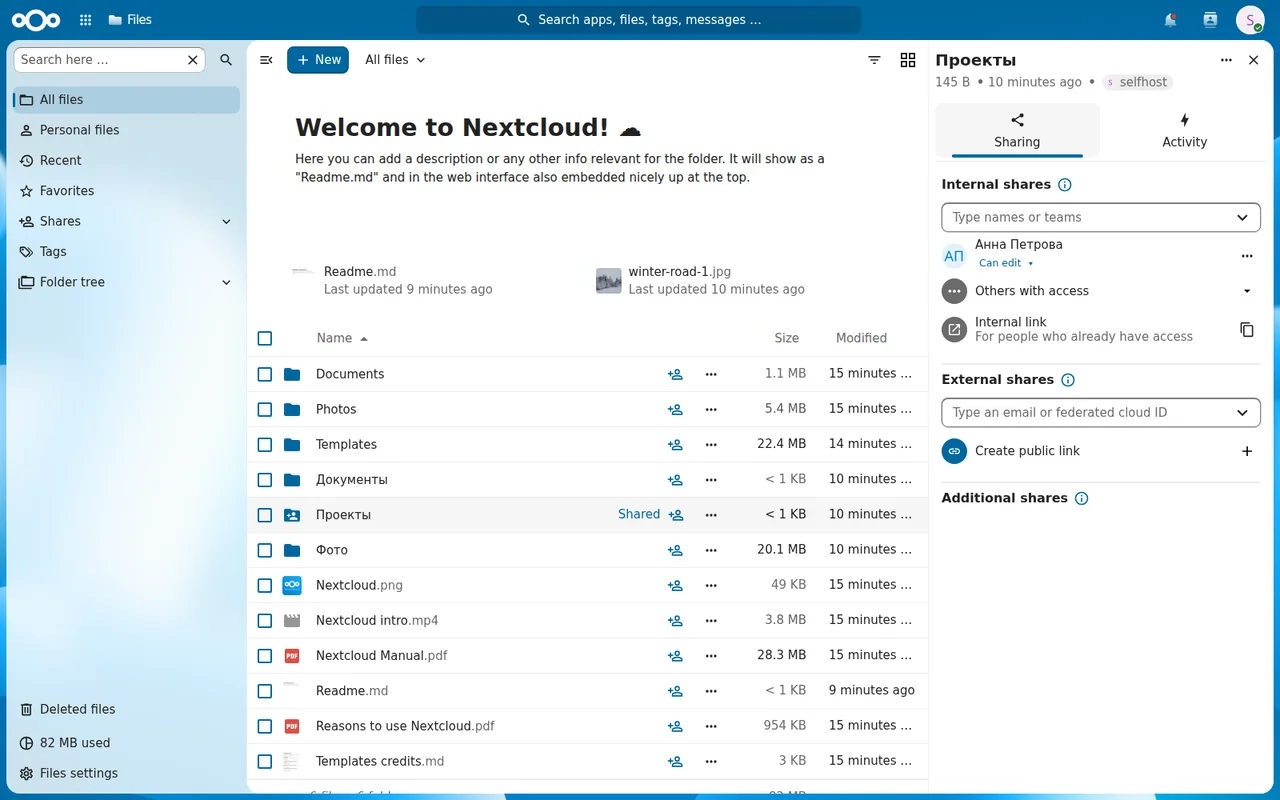Open Personal files view
The image size is (1280, 800).
(126, 130)
